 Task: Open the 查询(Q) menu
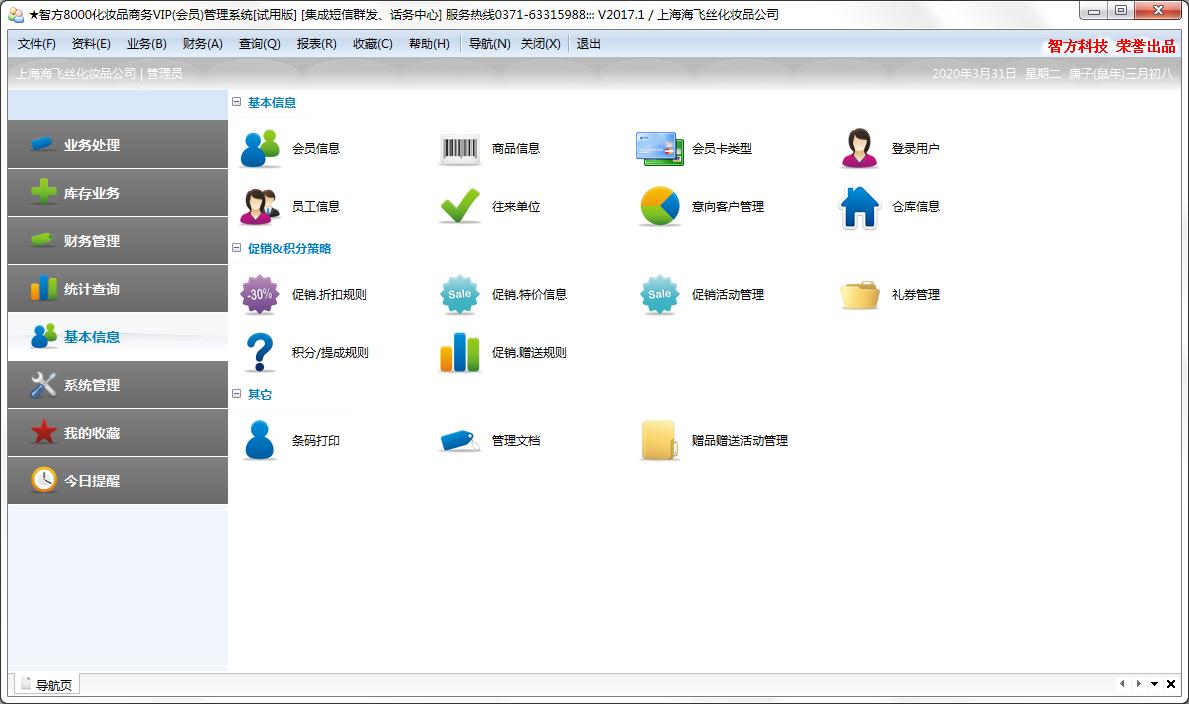pyautogui.click(x=259, y=44)
